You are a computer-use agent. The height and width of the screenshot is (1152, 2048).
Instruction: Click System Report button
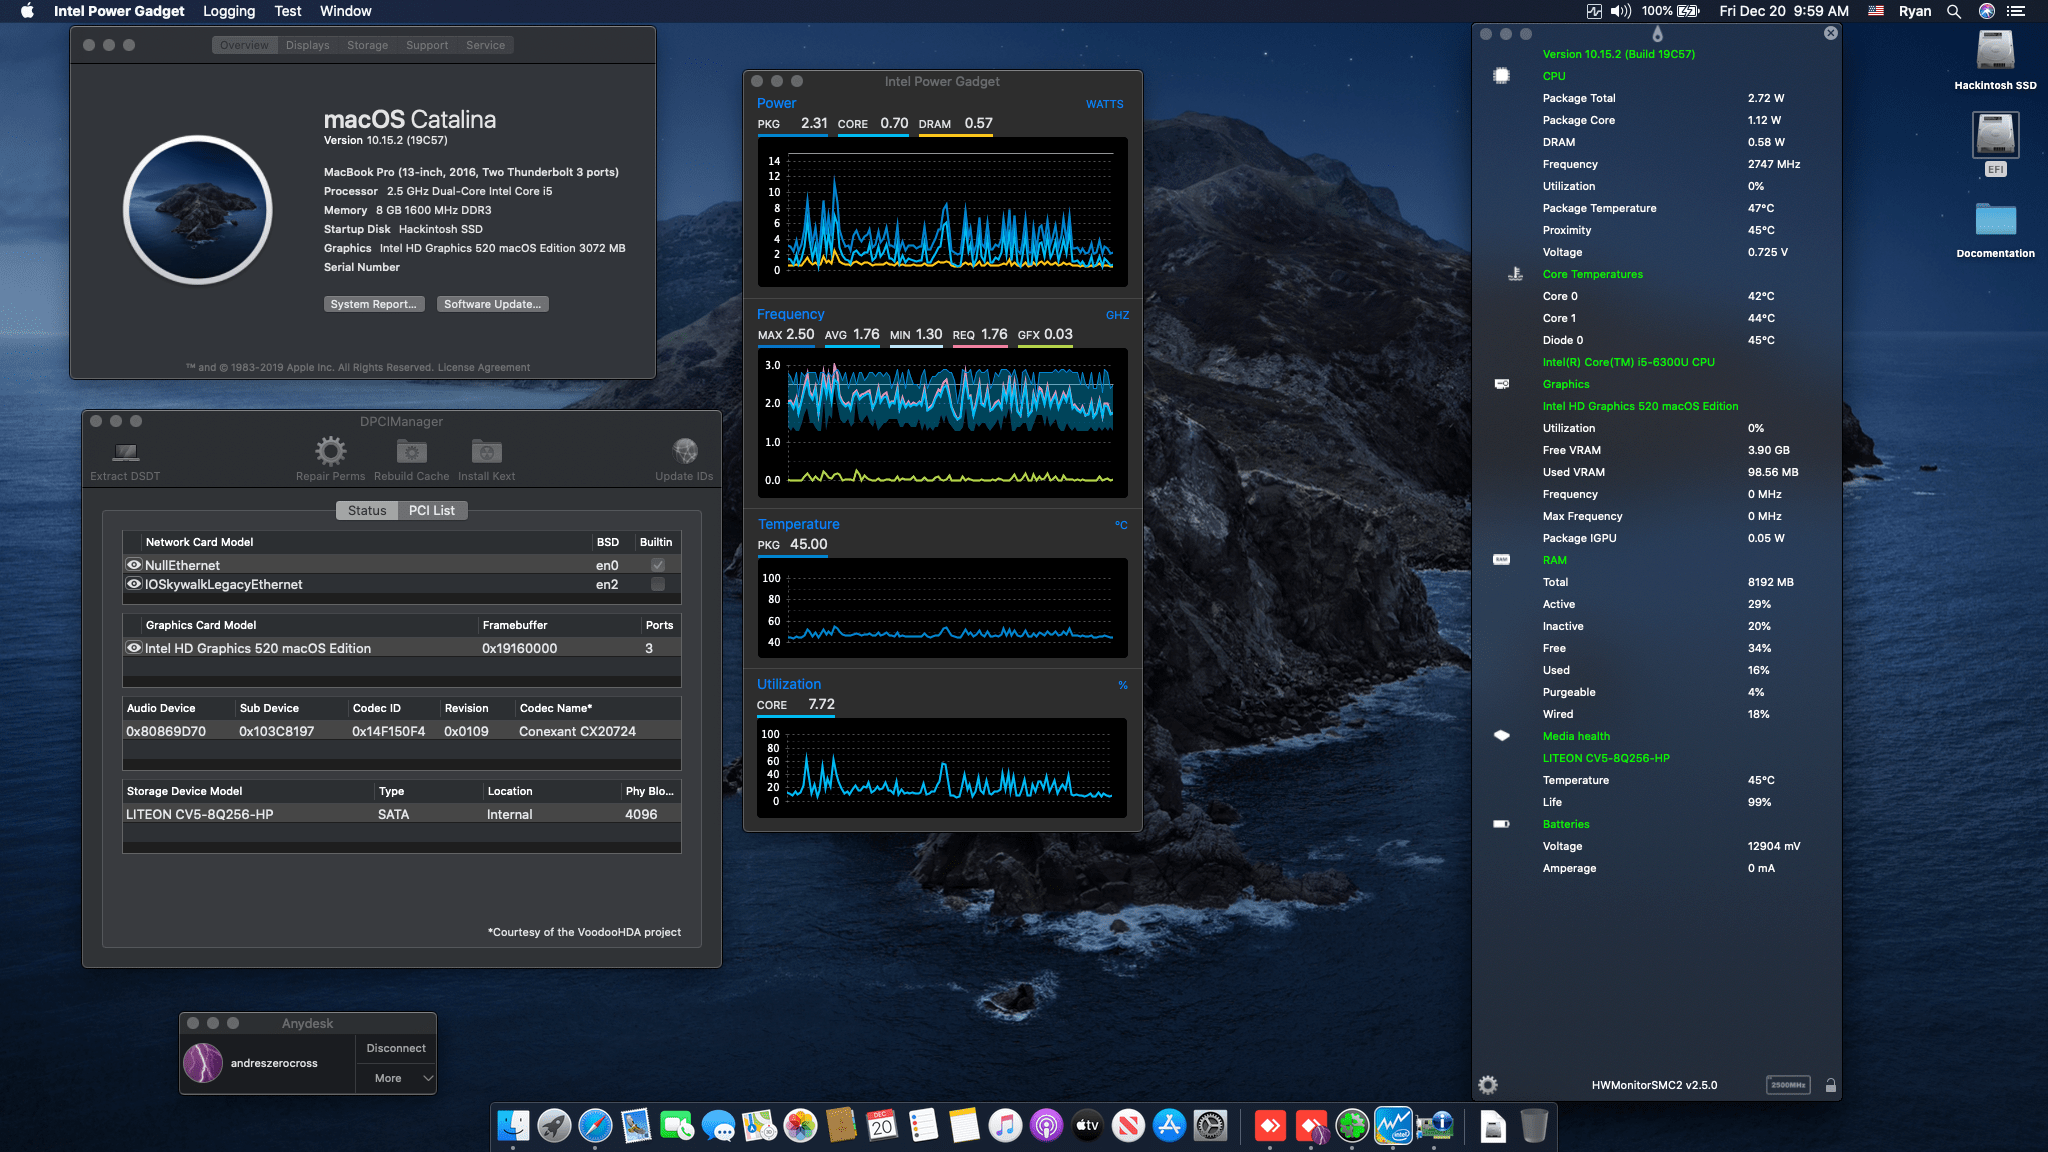(374, 304)
